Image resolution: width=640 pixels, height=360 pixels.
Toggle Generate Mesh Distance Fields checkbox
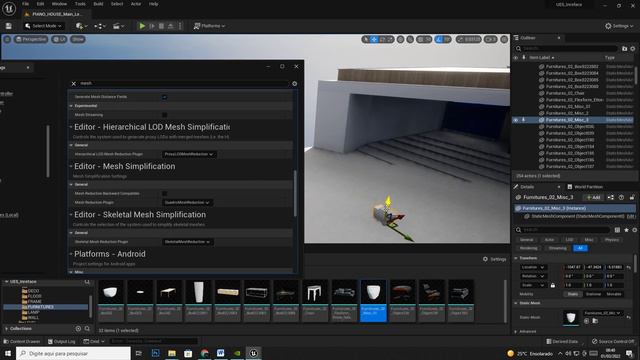pyautogui.click(x=164, y=97)
